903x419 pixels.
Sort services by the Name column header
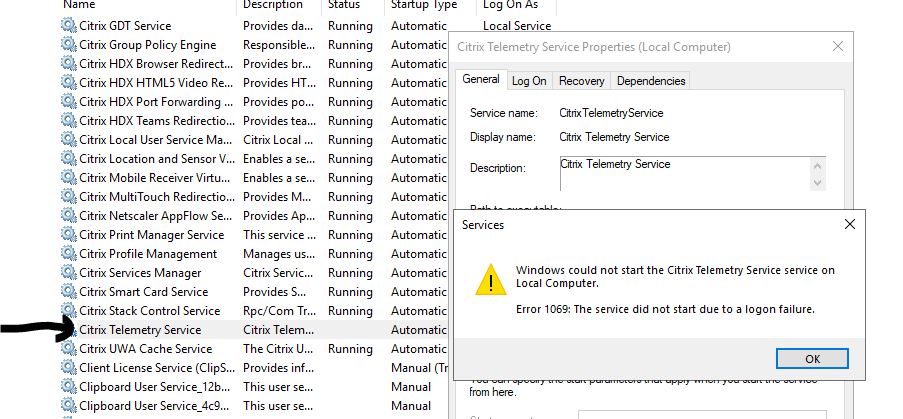tap(79, 5)
